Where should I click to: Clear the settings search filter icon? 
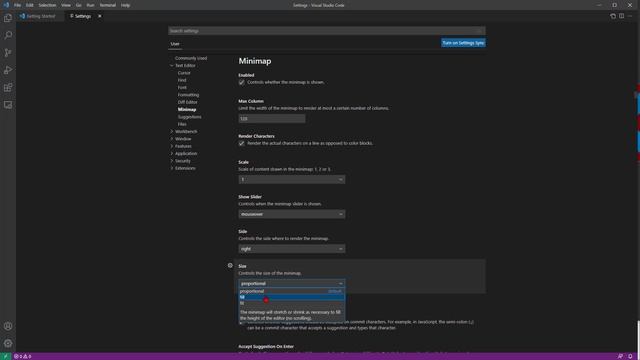tap(480, 31)
